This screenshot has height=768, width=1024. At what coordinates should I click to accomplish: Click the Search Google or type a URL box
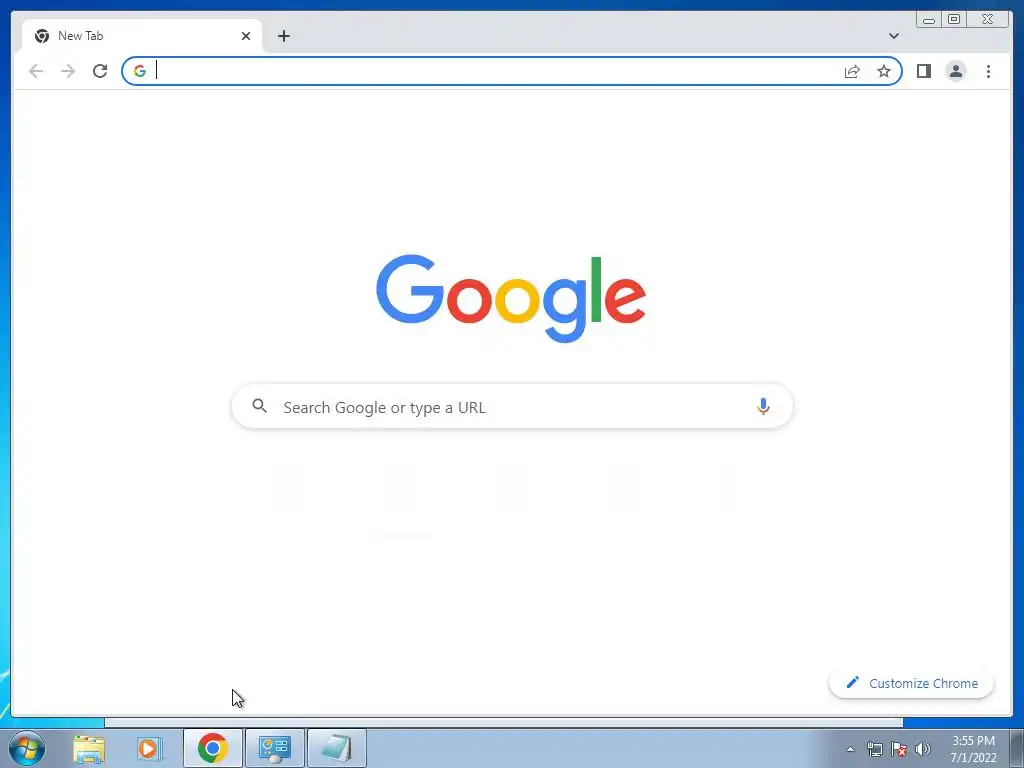click(x=512, y=407)
